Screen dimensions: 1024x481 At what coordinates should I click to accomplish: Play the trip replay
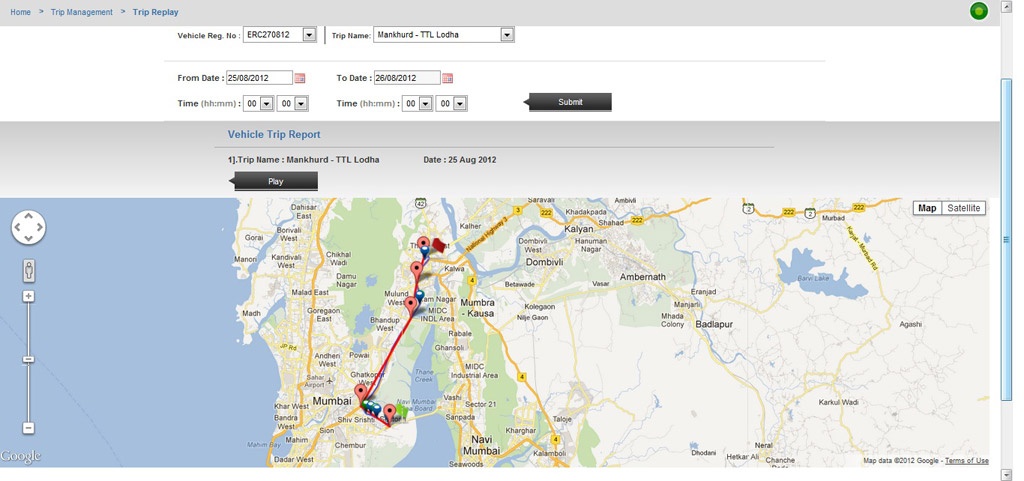click(x=276, y=181)
